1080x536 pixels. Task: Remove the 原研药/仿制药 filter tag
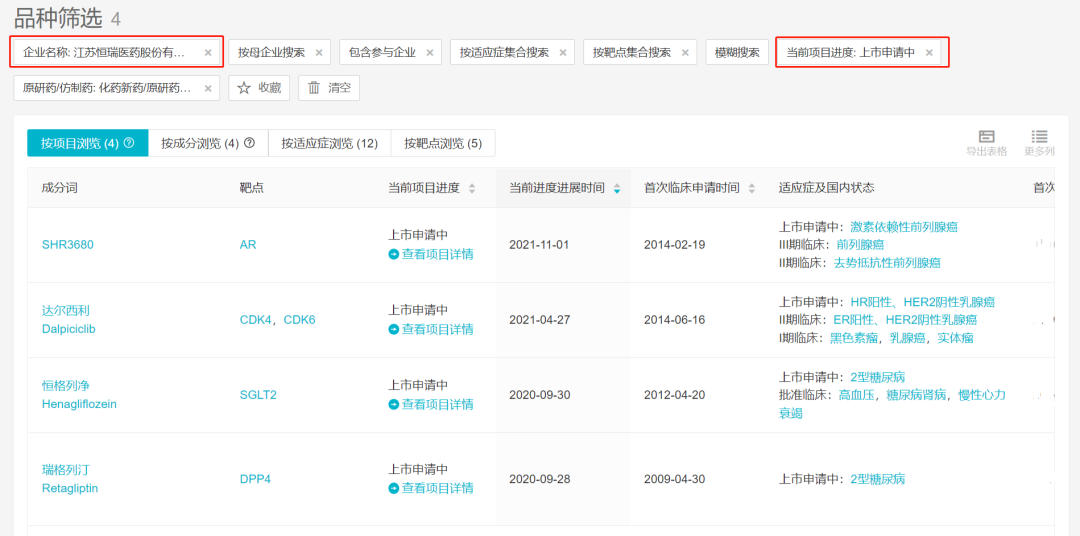(x=208, y=88)
